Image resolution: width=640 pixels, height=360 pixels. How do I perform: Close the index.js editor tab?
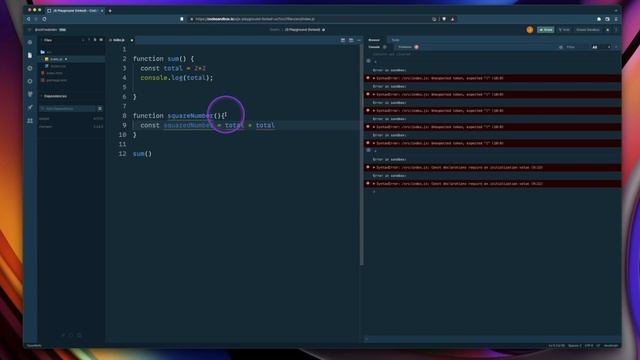tap(131, 40)
